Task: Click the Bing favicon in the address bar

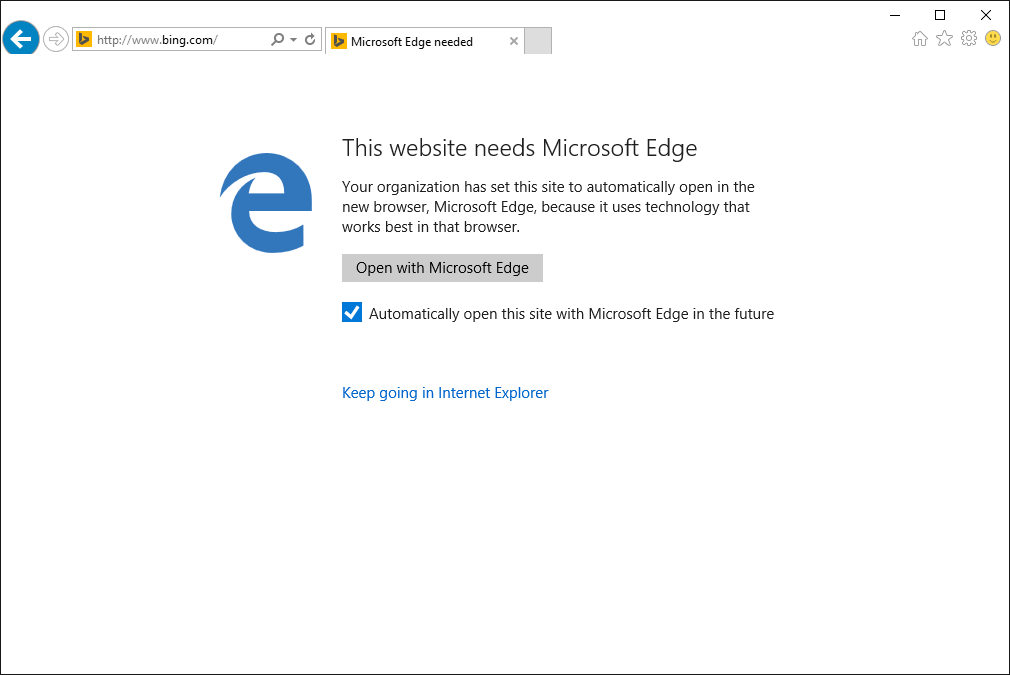Action: (x=85, y=38)
